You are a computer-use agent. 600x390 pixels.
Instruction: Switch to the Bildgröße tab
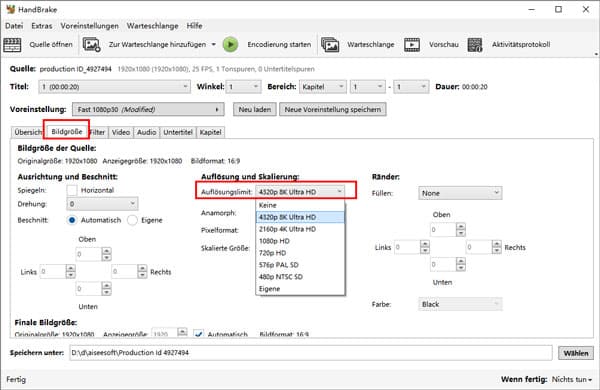[x=67, y=132]
